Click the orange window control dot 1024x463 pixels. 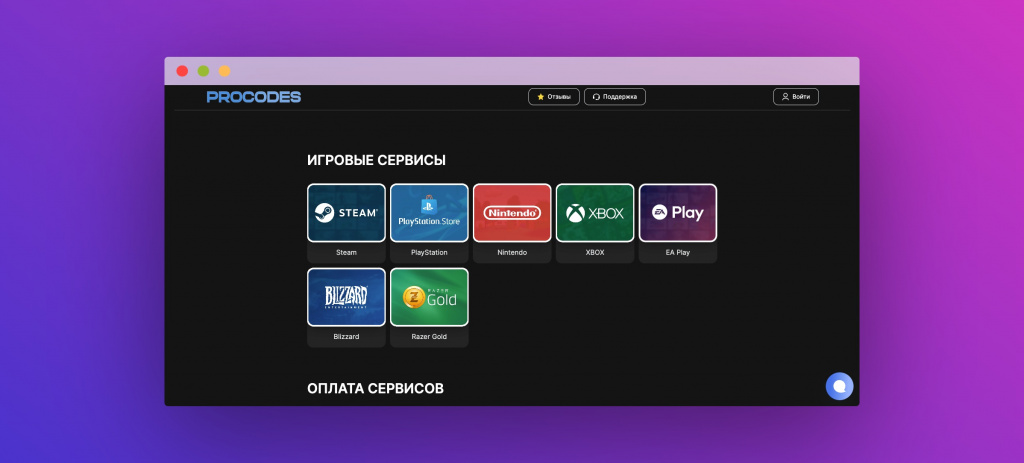[224, 71]
